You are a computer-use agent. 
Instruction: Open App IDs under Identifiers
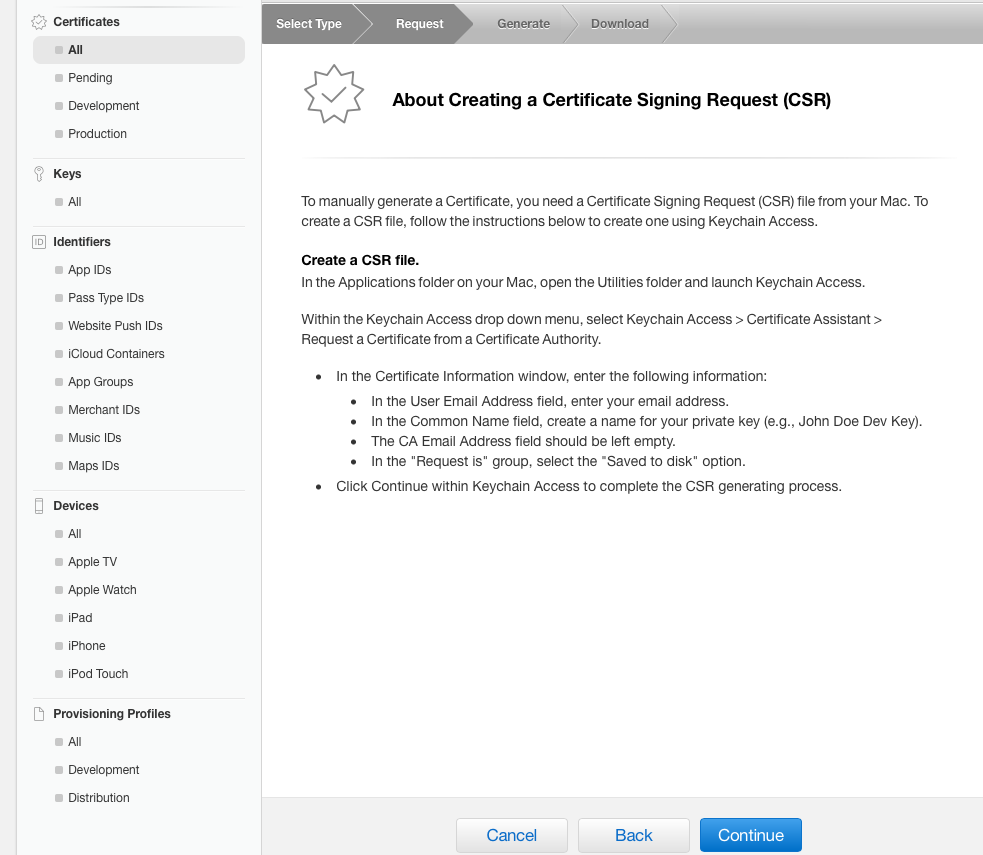(90, 270)
